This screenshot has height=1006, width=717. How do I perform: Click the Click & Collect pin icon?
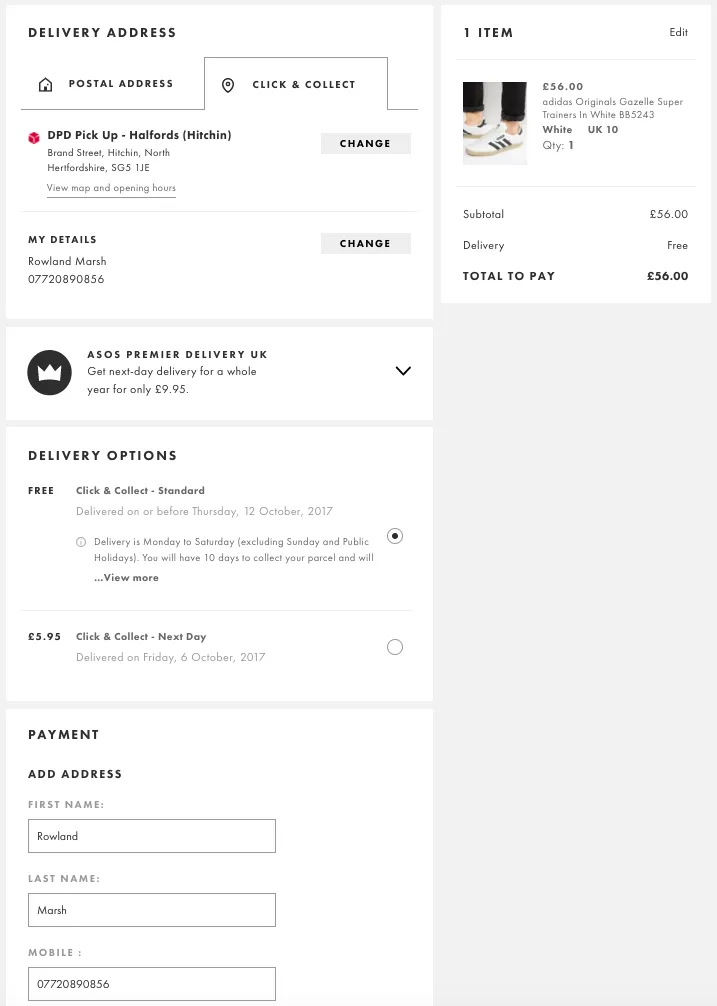[228, 85]
